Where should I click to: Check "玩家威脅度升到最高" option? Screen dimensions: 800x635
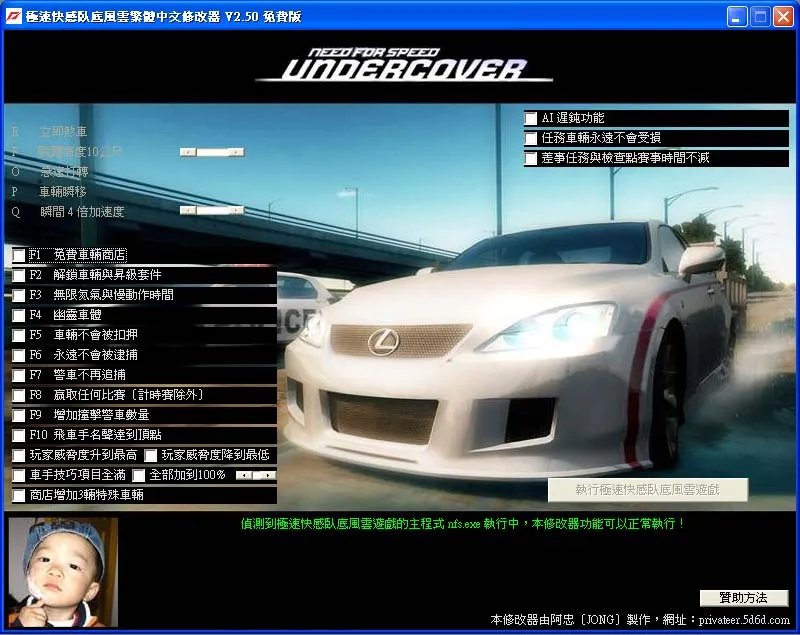[18, 455]
